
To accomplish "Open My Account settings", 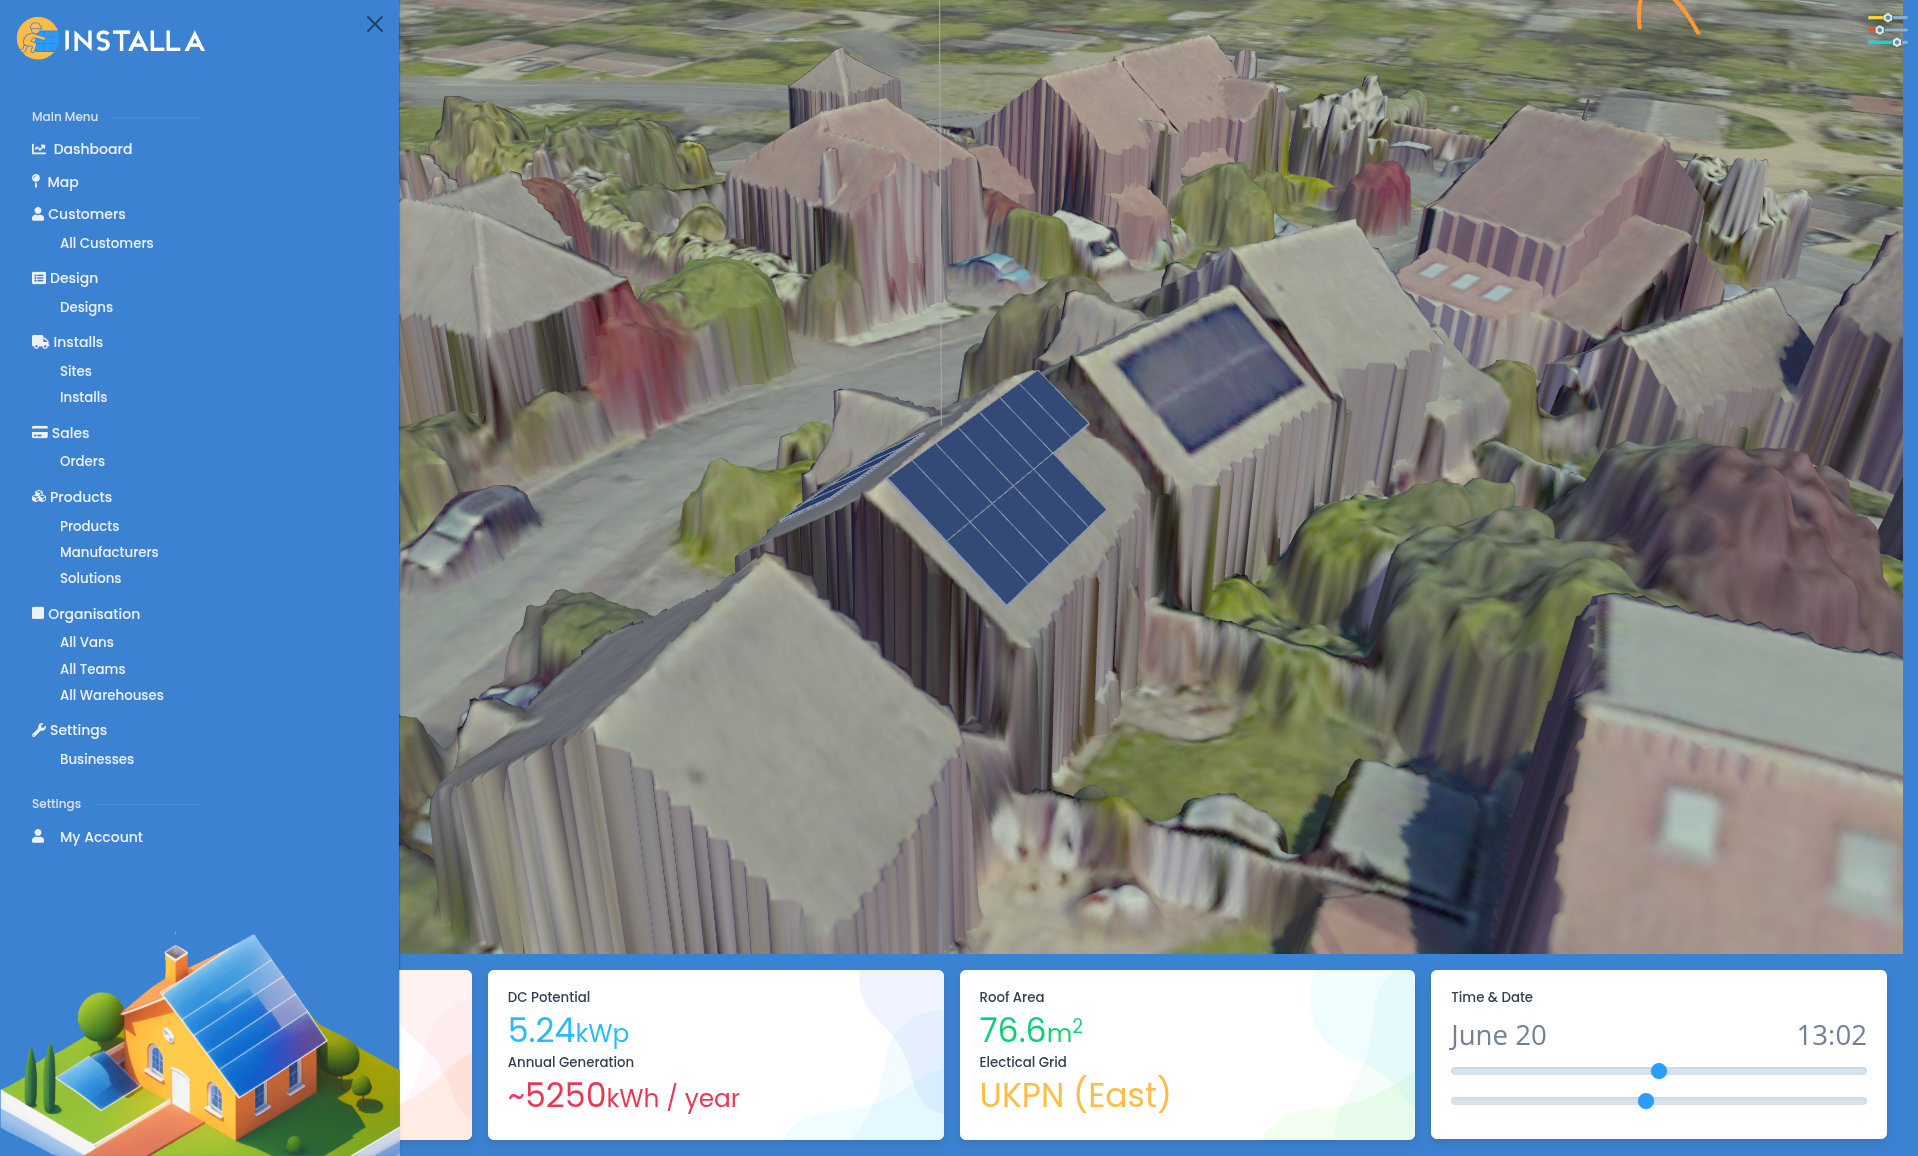I will pyautogui.click(x=101, y=837).
